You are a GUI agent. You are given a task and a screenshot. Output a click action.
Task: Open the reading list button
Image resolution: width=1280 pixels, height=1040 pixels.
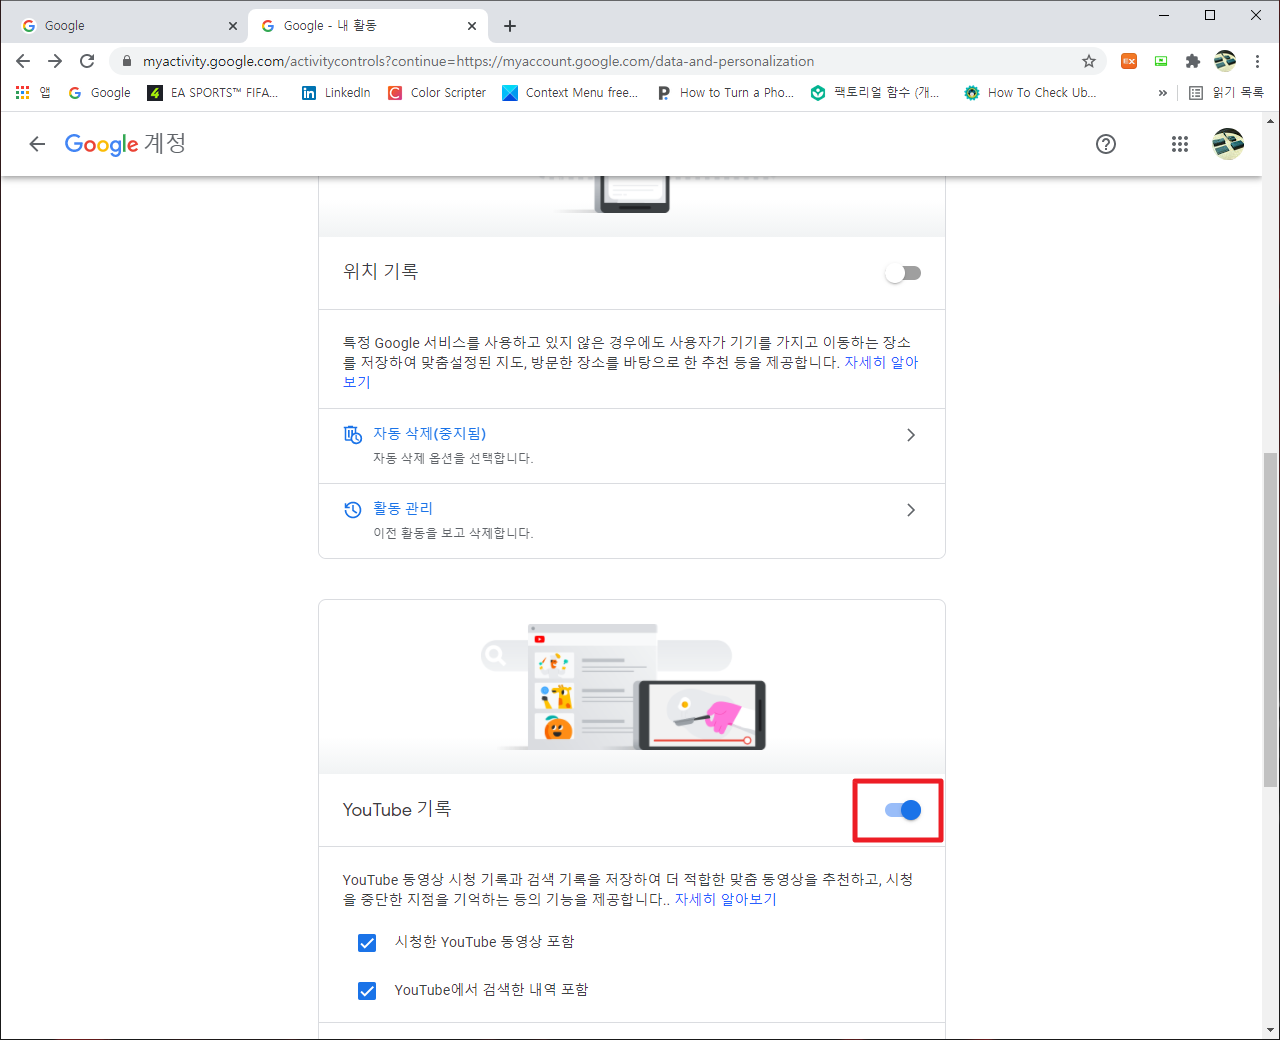pos(1226,92)
